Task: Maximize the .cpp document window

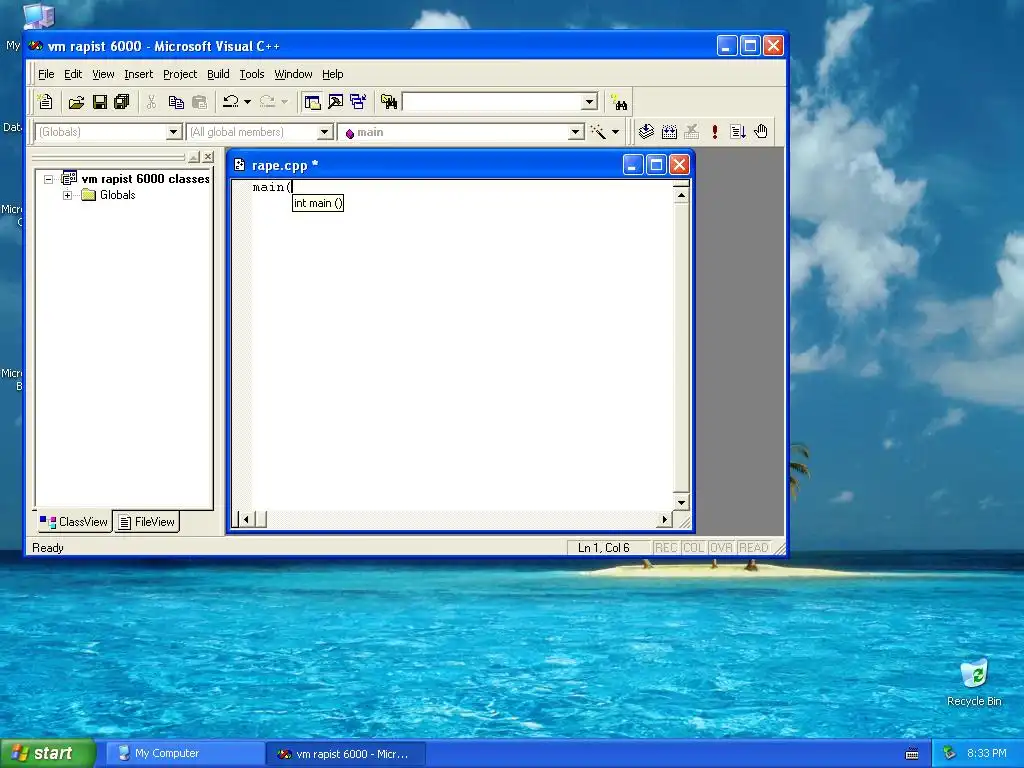Action: (656, 165)
